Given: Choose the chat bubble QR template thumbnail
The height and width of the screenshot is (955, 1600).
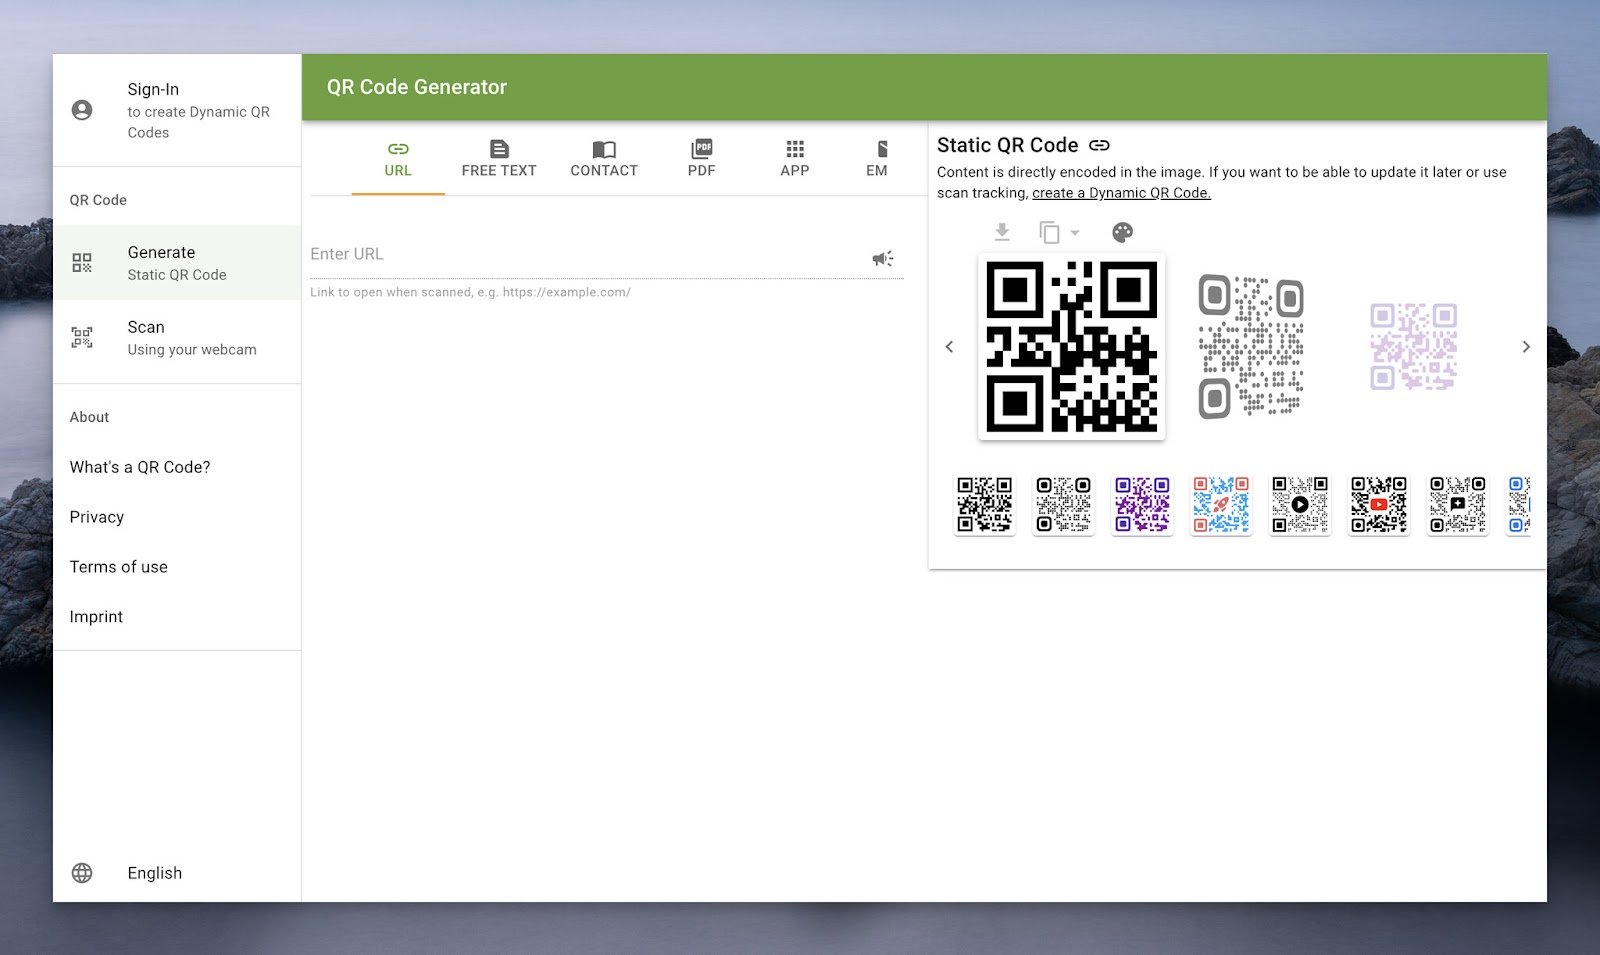Looking at the screenshot, I should 1458,504.
